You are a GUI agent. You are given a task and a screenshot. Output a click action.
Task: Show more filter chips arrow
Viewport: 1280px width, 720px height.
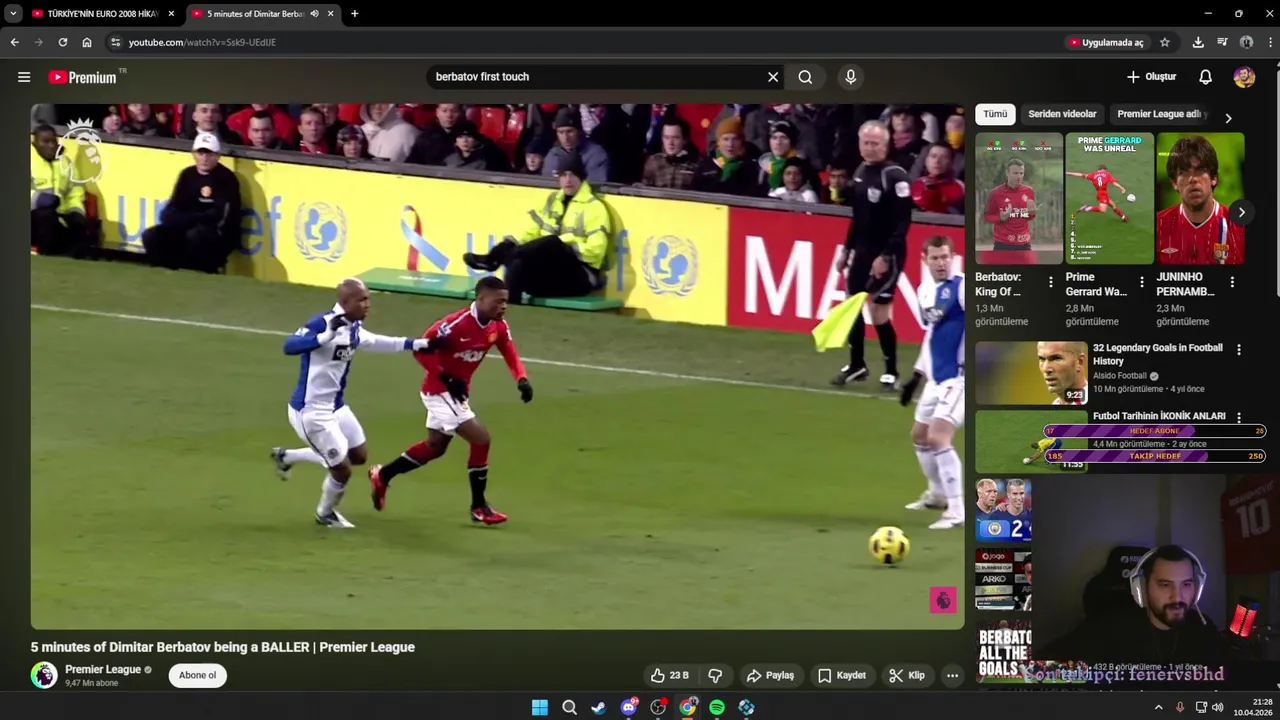pos(1228,117)
